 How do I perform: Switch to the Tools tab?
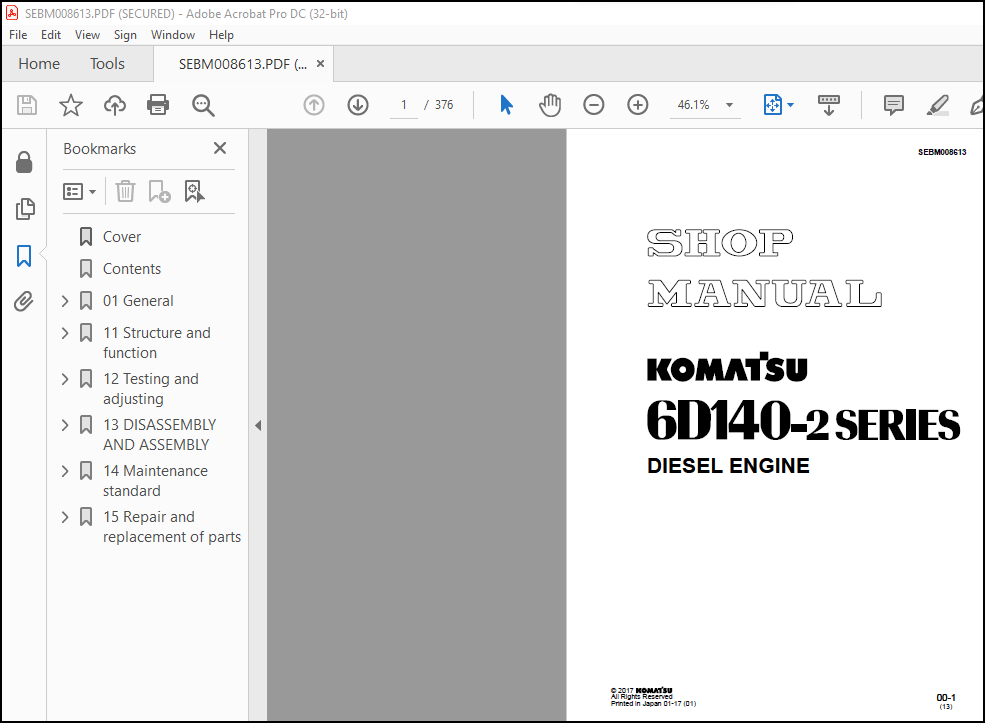(x=107, y=63)
